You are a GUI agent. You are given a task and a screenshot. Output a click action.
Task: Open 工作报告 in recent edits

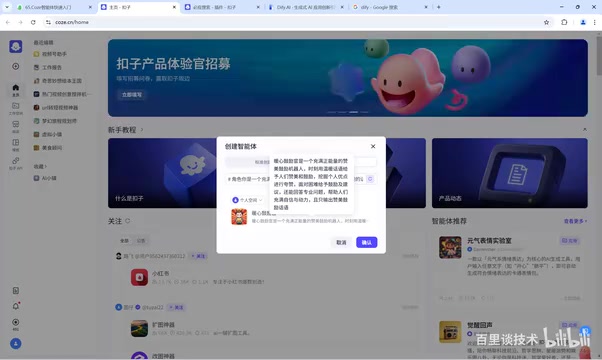point(51,67)
